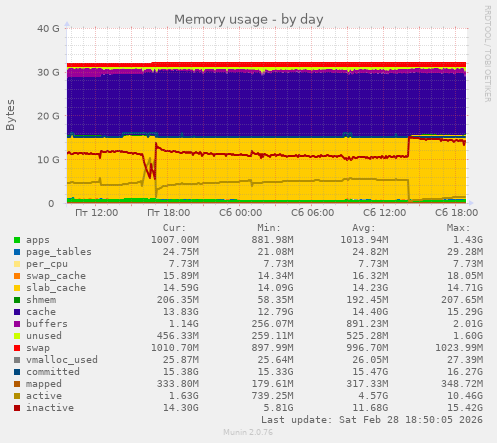Click the unused lime legend swatch

pyautogui.click(x=17, y=336)
